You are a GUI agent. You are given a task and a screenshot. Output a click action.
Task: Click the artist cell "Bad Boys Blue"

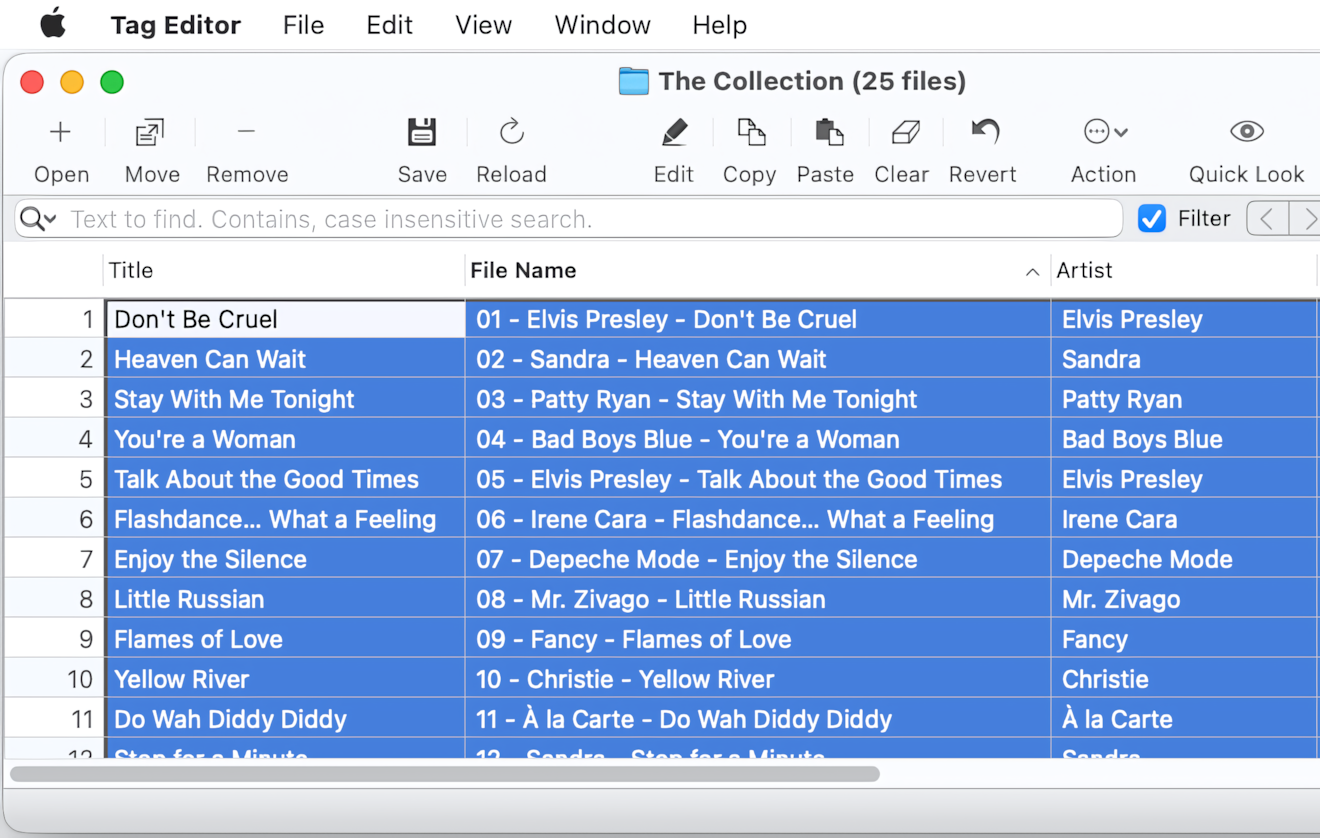1184,439
